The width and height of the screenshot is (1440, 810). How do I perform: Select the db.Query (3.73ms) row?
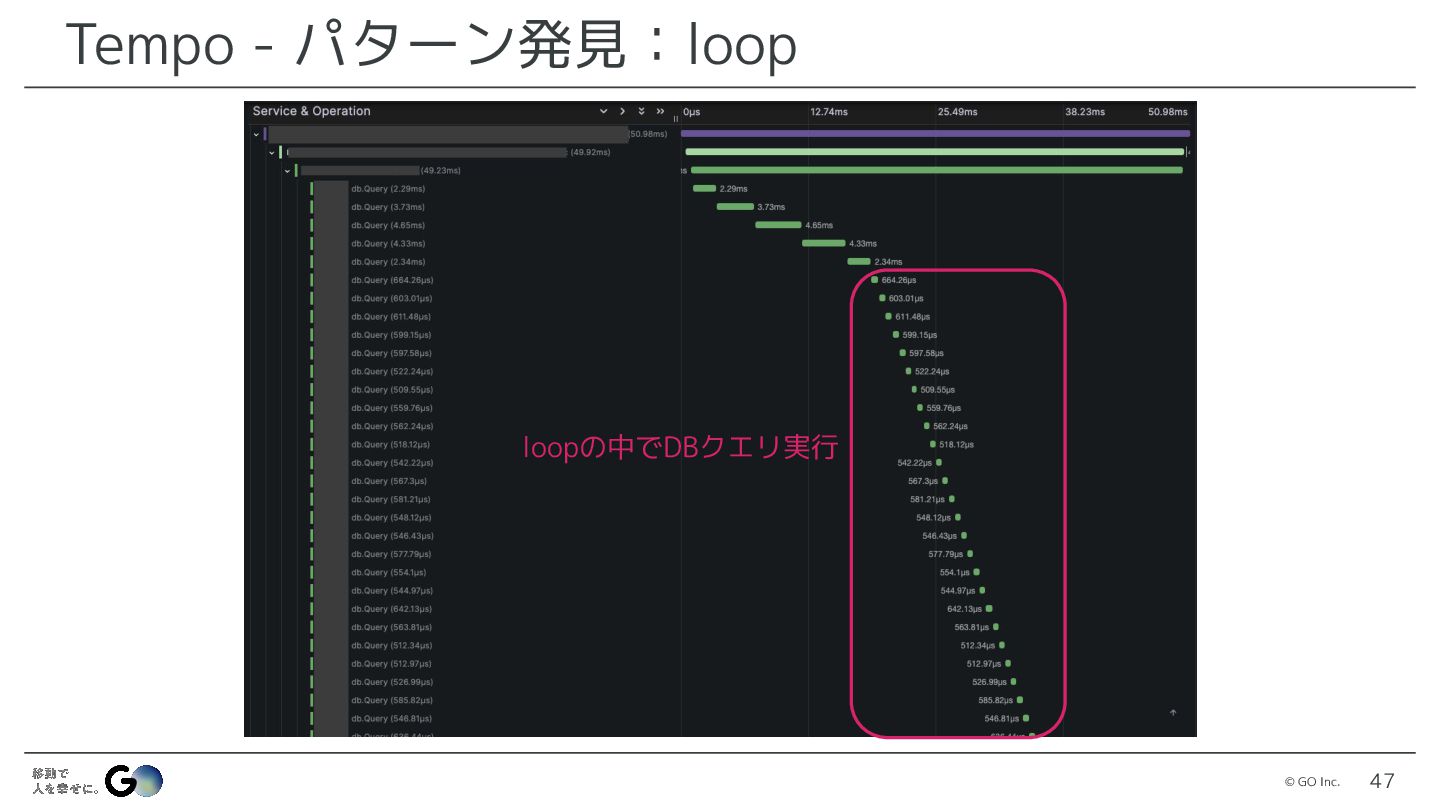coord(387,207)
